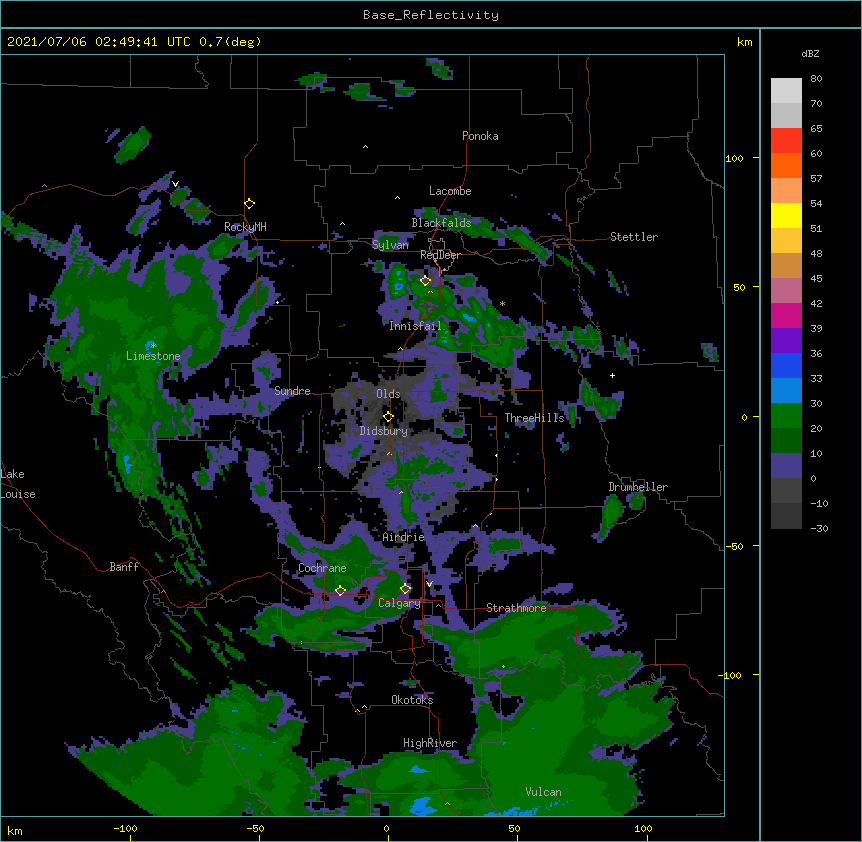
Task: Click the Banff label
Action: tap(124, 567)
